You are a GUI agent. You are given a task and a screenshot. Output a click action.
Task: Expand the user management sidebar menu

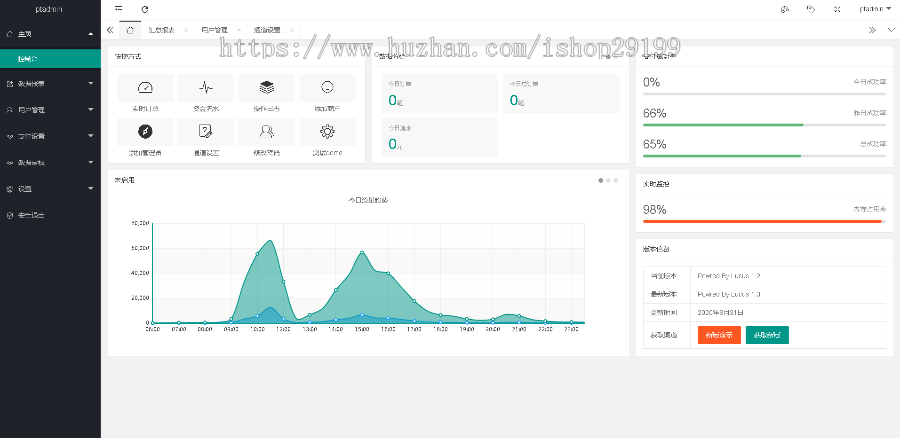[x=50, y=109]
